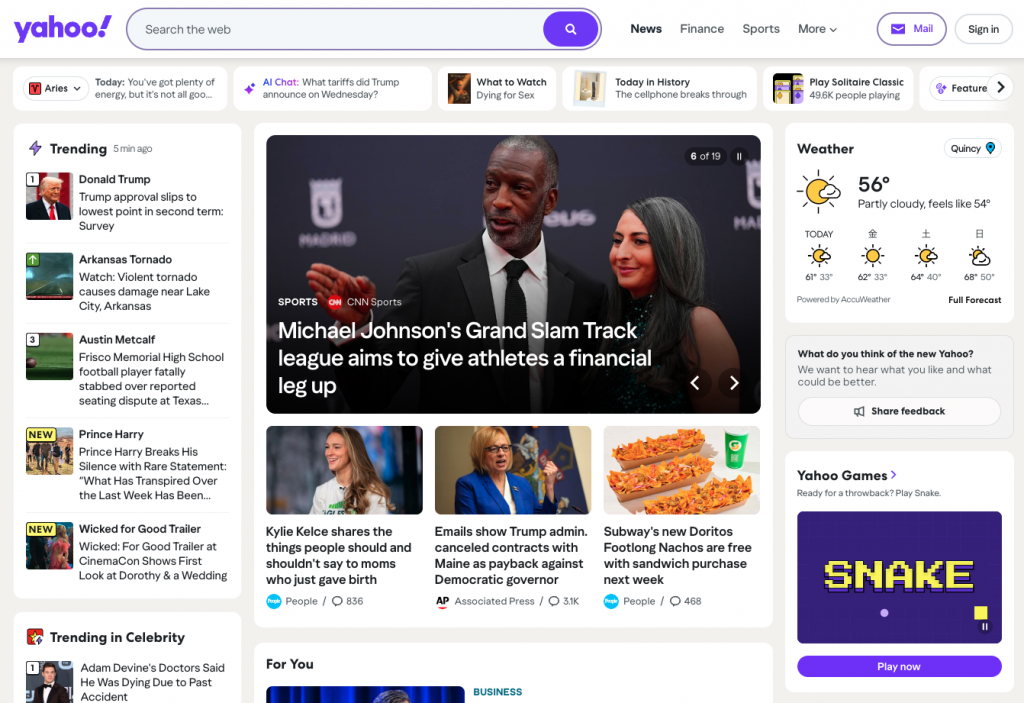
Task: Open the Sports tab
Action: (x=761, y=29)
